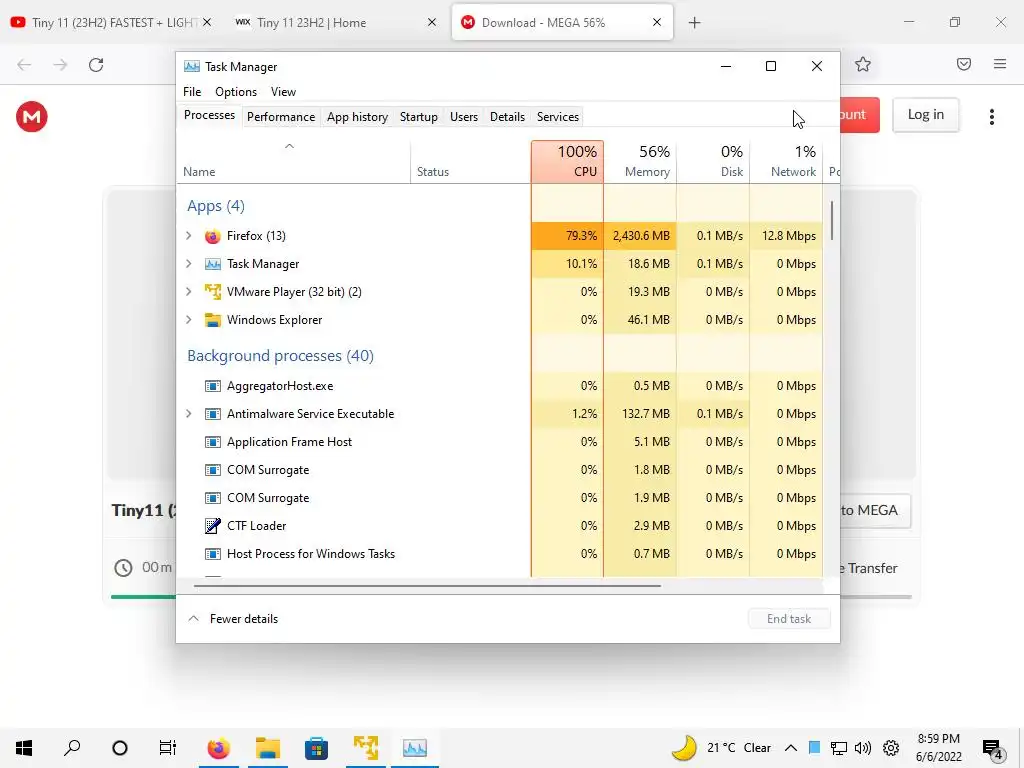Click the Application Frame Host icon
This screenshot has width=1024, height=768.
pyautogui.click(x=212, y=442)
